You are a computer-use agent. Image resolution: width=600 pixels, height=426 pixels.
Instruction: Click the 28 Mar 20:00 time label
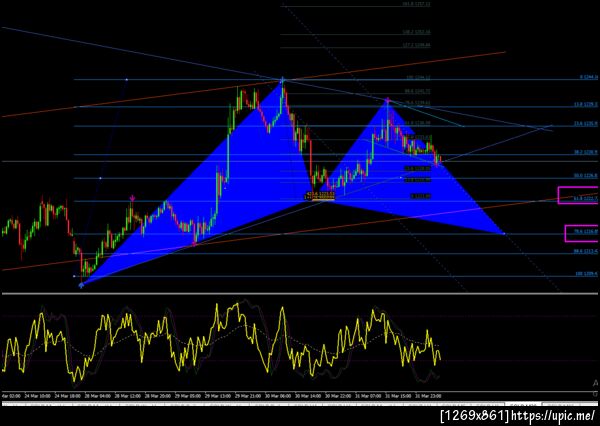[x=158, y=396]
